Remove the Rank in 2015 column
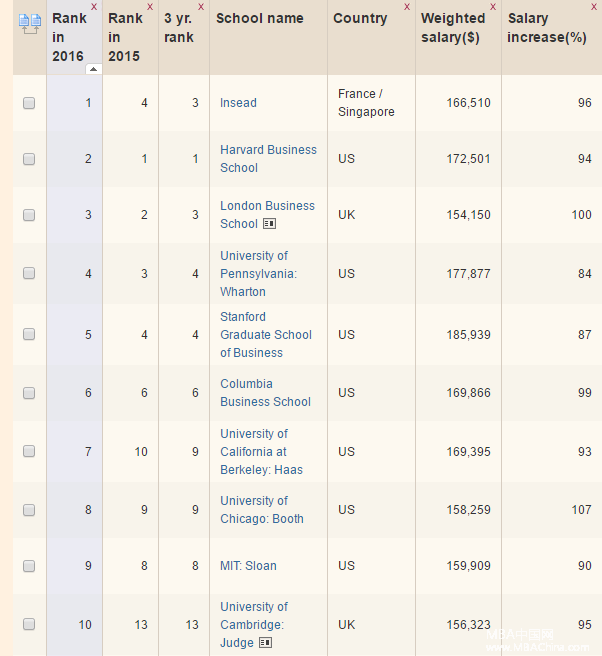602x656 pixels. 150,7
